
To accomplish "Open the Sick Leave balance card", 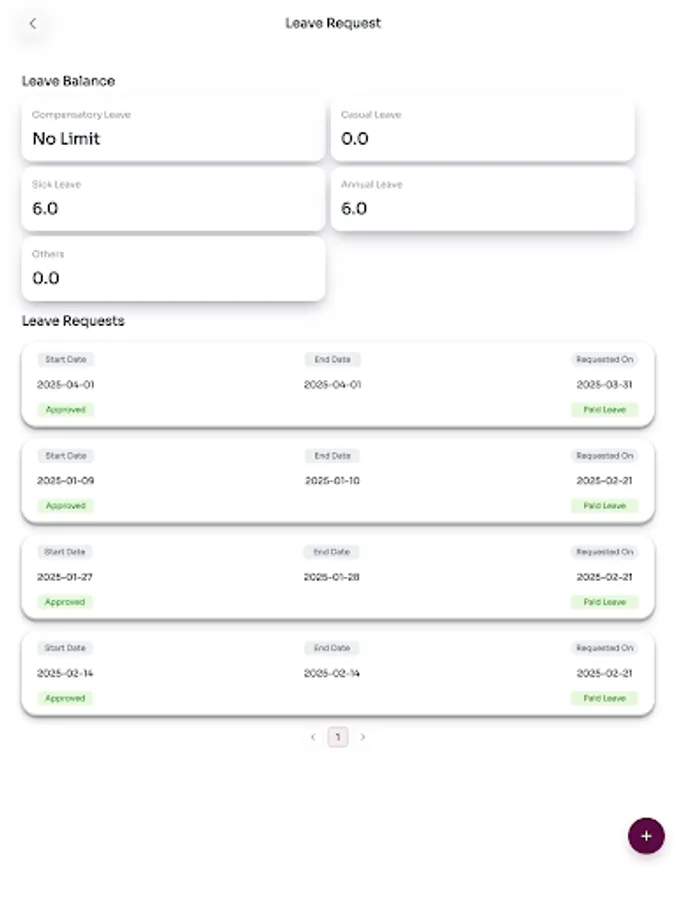I will pos(172,199).
